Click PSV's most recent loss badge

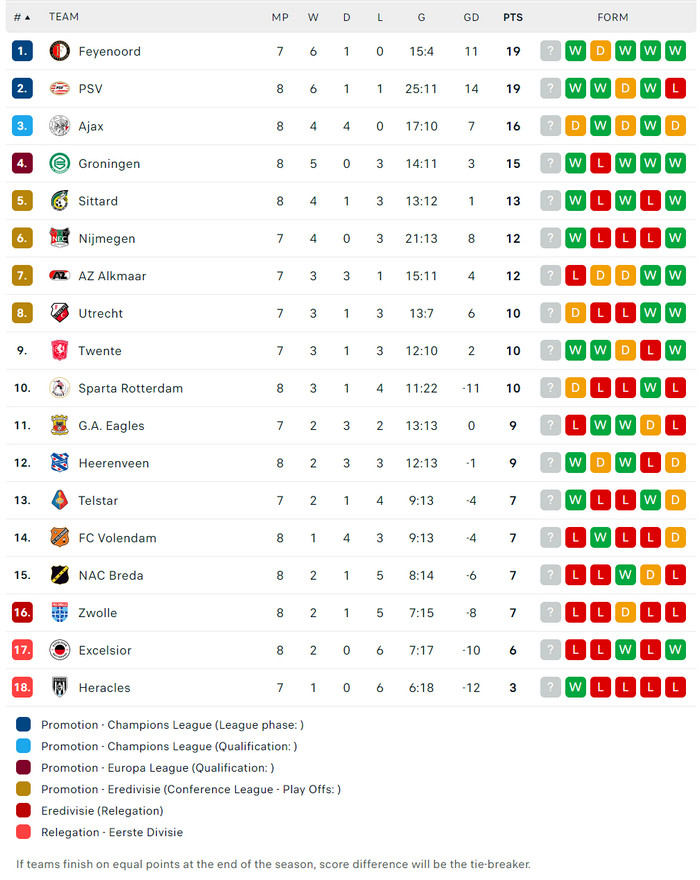click(676, 89)
